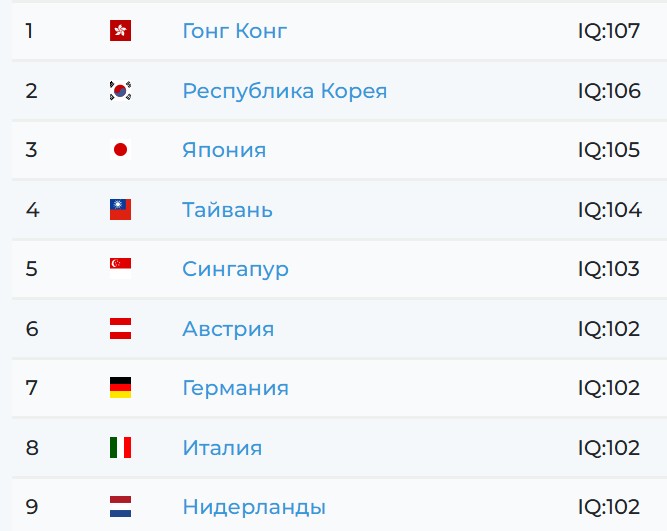Click the Germany flag icon
The height and width of the screenshot is (531, 667).
(x=120, y=388)
